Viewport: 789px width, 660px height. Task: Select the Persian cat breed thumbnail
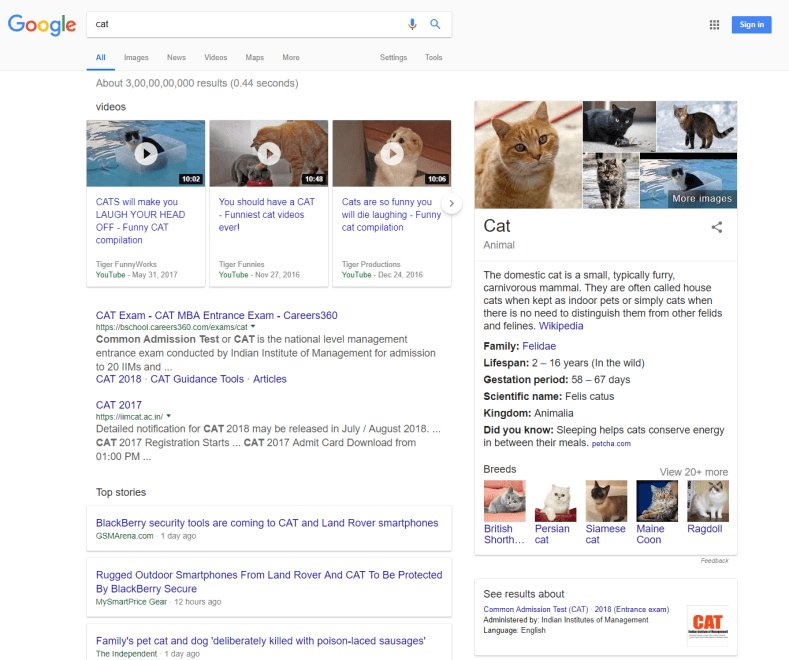pos(556,501)
